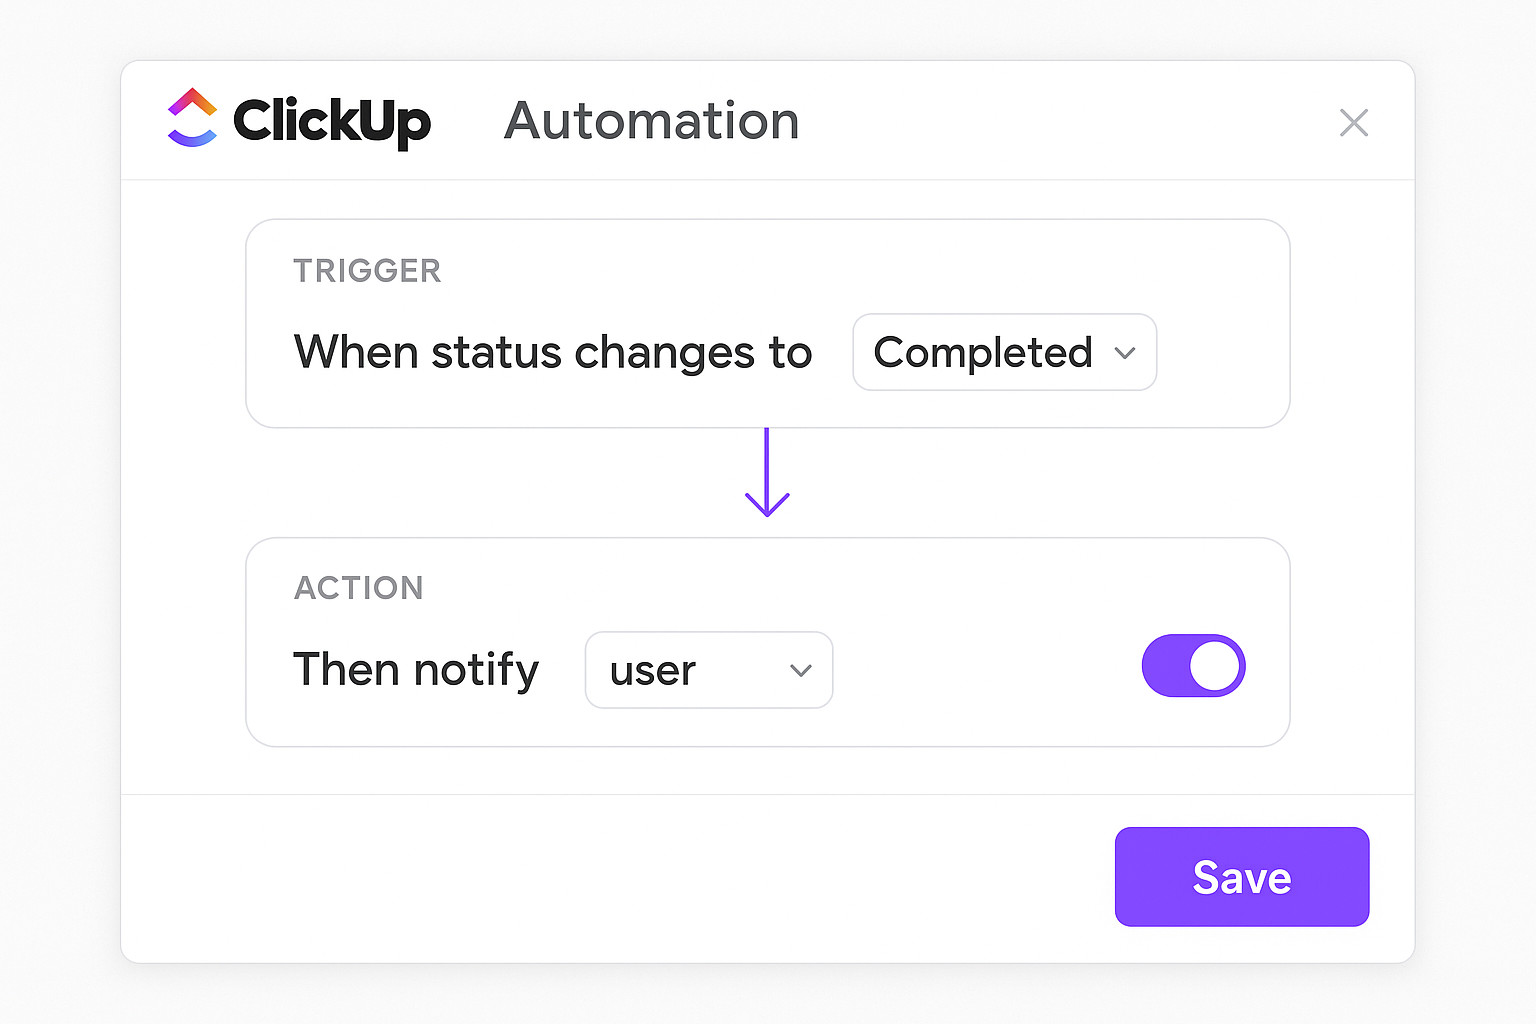
Task: Click the "When status changes to" text
Action: 552,353
